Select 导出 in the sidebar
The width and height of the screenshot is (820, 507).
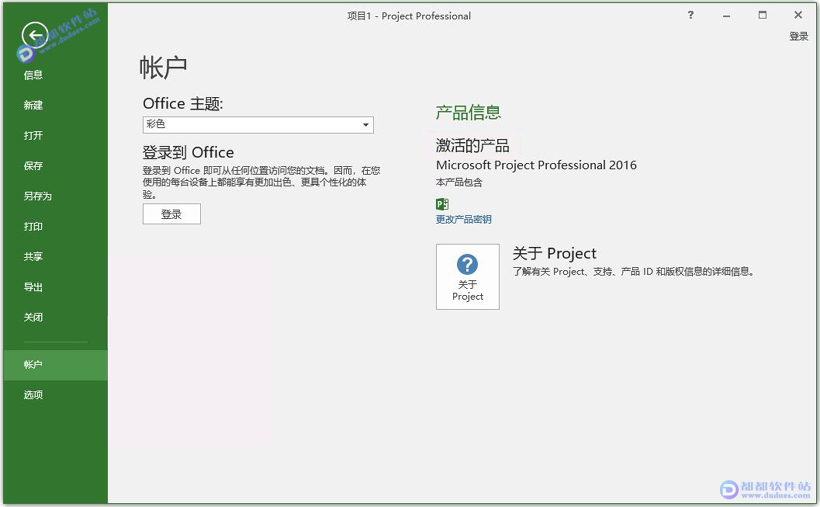pyautogui.click(x=33, y=287)
